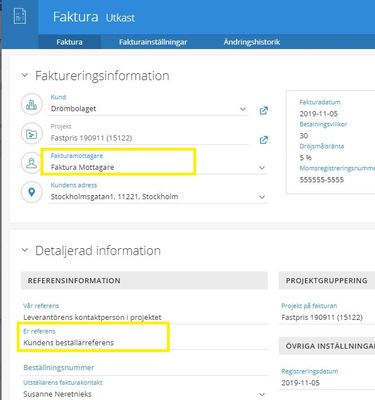Click the Fakturadatum value 2019-11-05
This screenshot has height=400, width=375.
(319, 114)
